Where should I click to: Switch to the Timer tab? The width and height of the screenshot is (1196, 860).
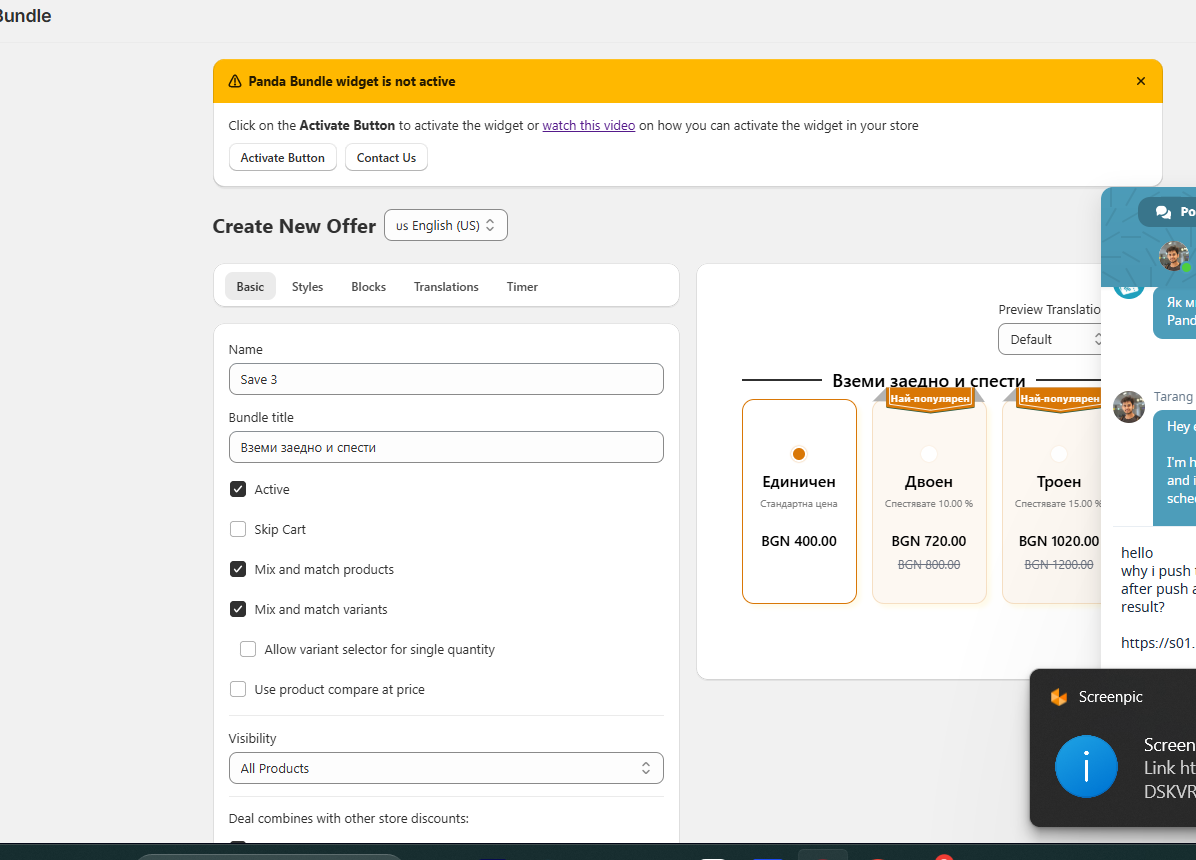(x=522, y=286)
